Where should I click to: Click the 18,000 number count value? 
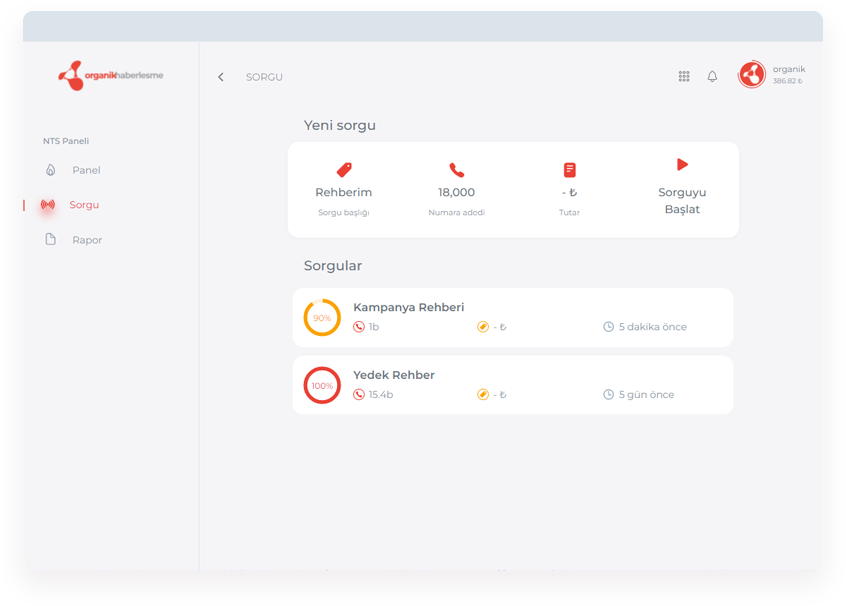[457, 192]
